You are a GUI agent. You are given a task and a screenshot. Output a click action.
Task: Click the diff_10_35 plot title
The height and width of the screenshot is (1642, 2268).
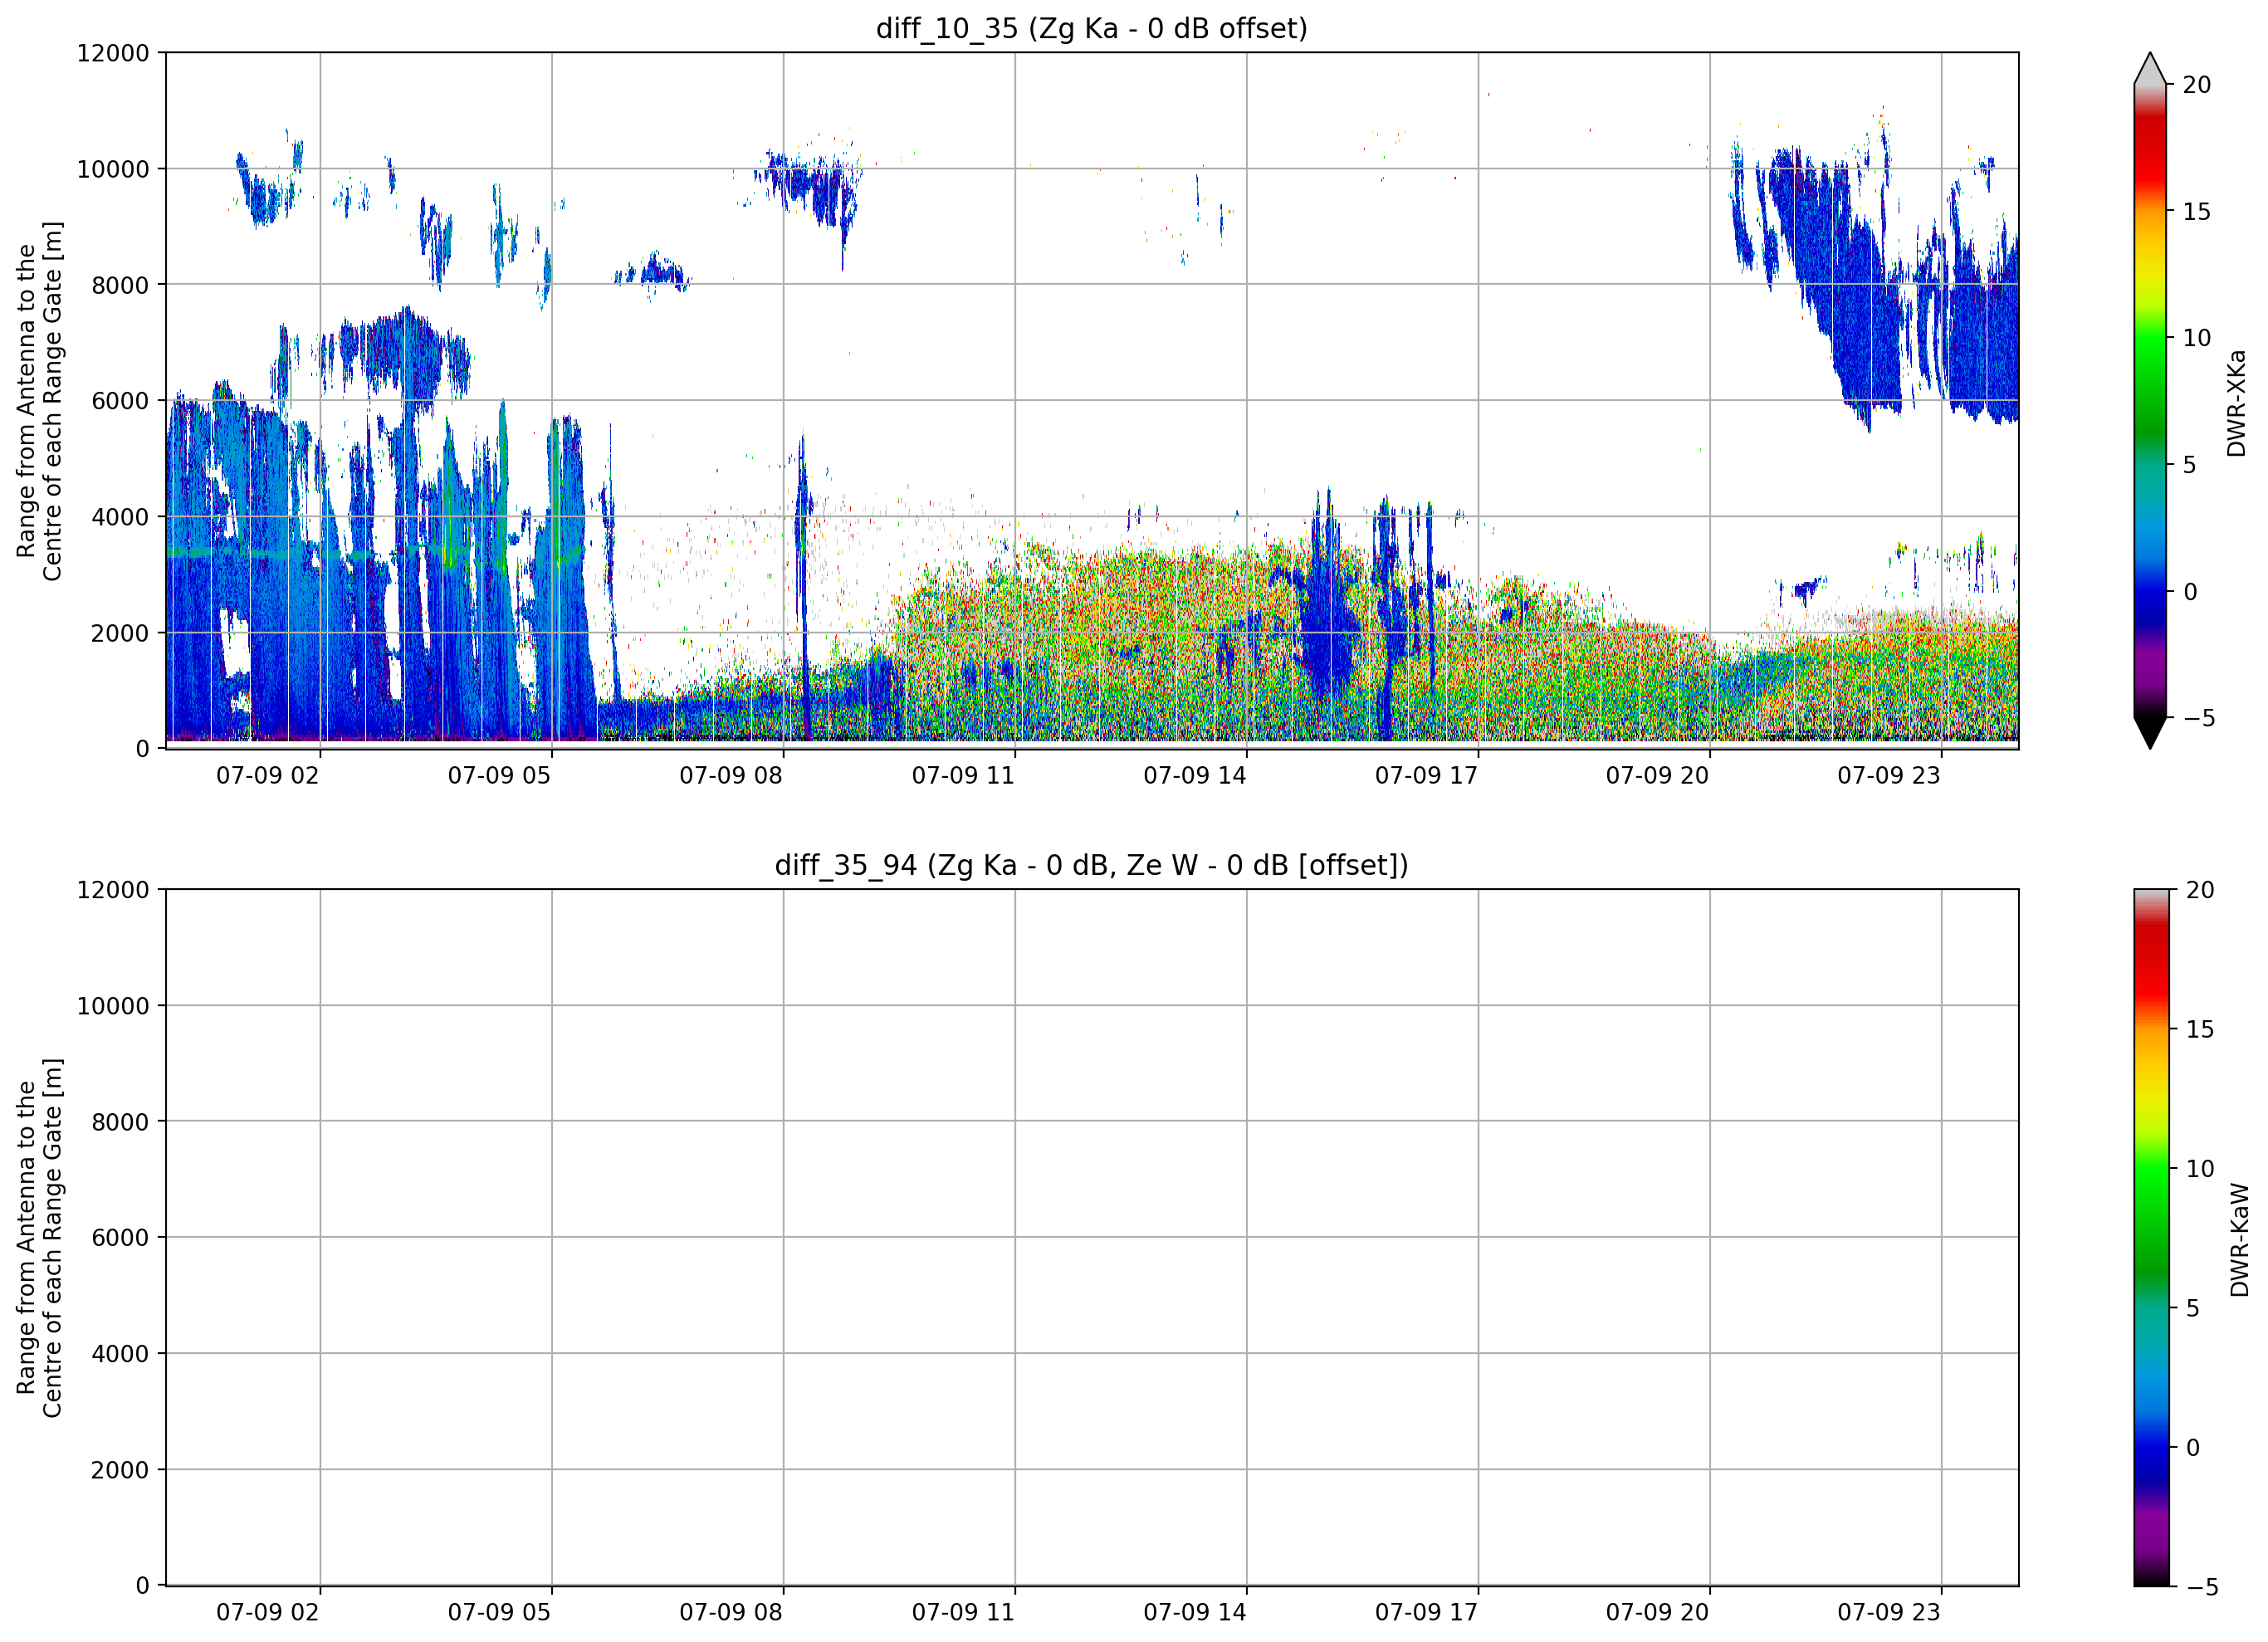coord(1091,28)
